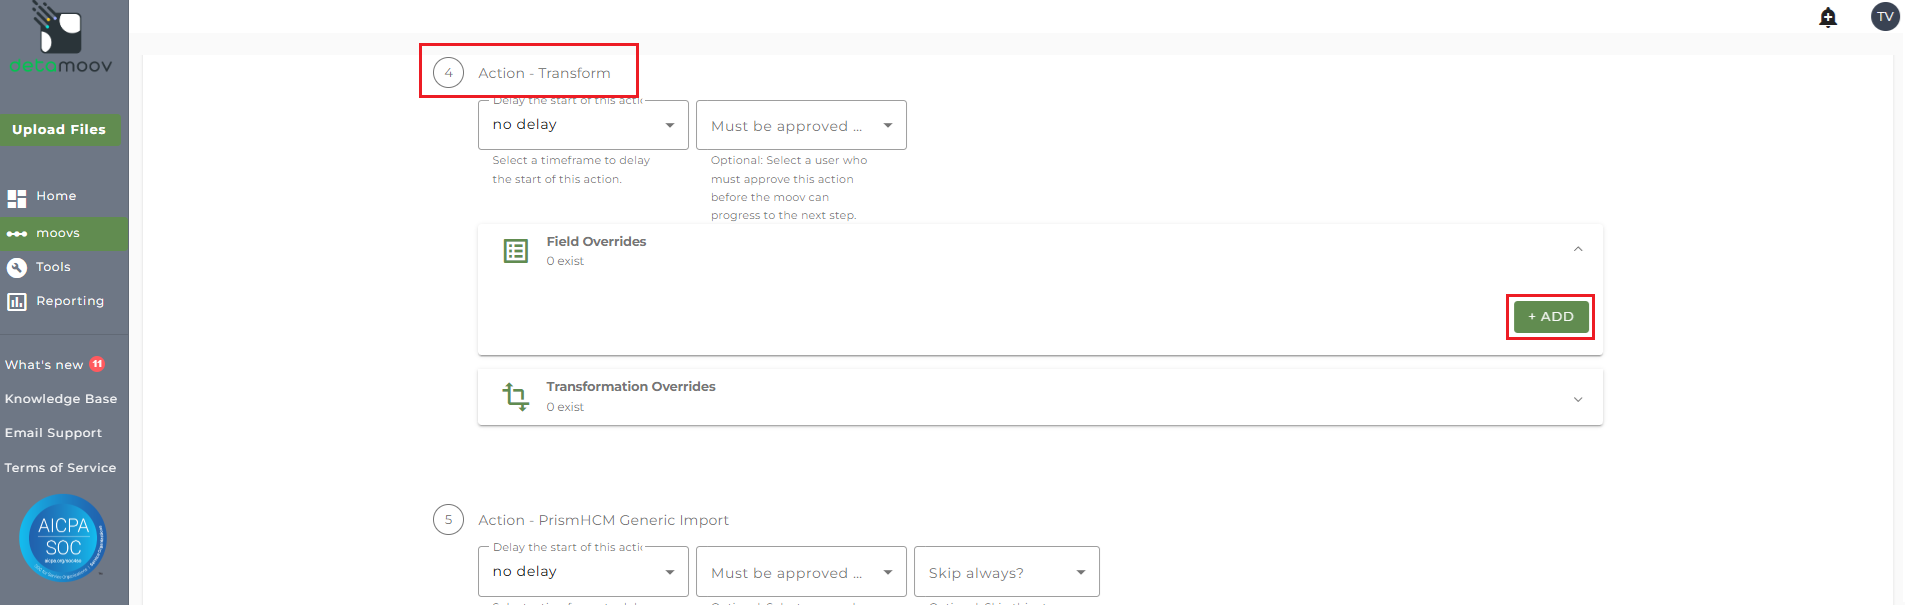Viewport: 1905px width, 605px height.
Task: Click the Home dashboard icon
Action: pyautogui.click(x=17, y=198)
